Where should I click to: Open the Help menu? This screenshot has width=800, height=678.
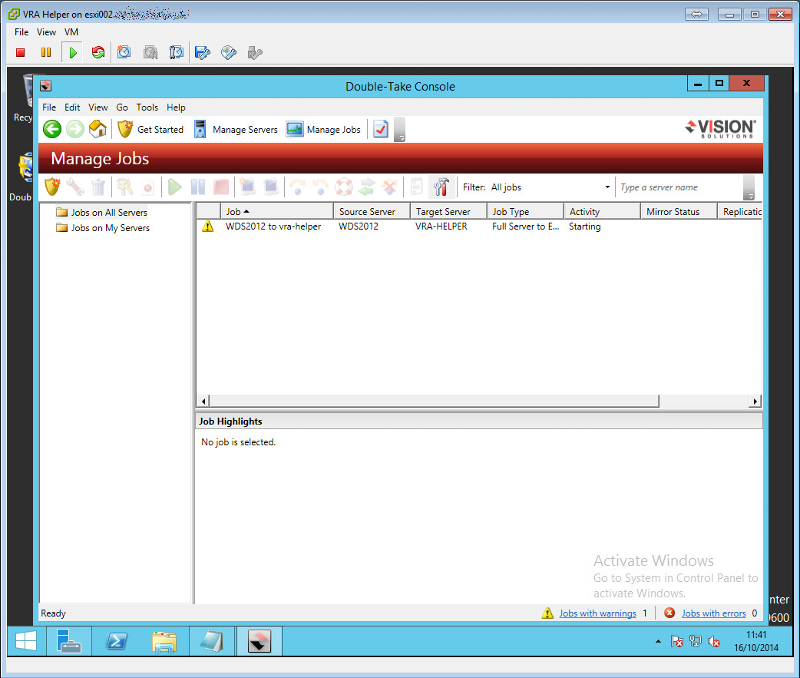[176, 108]
